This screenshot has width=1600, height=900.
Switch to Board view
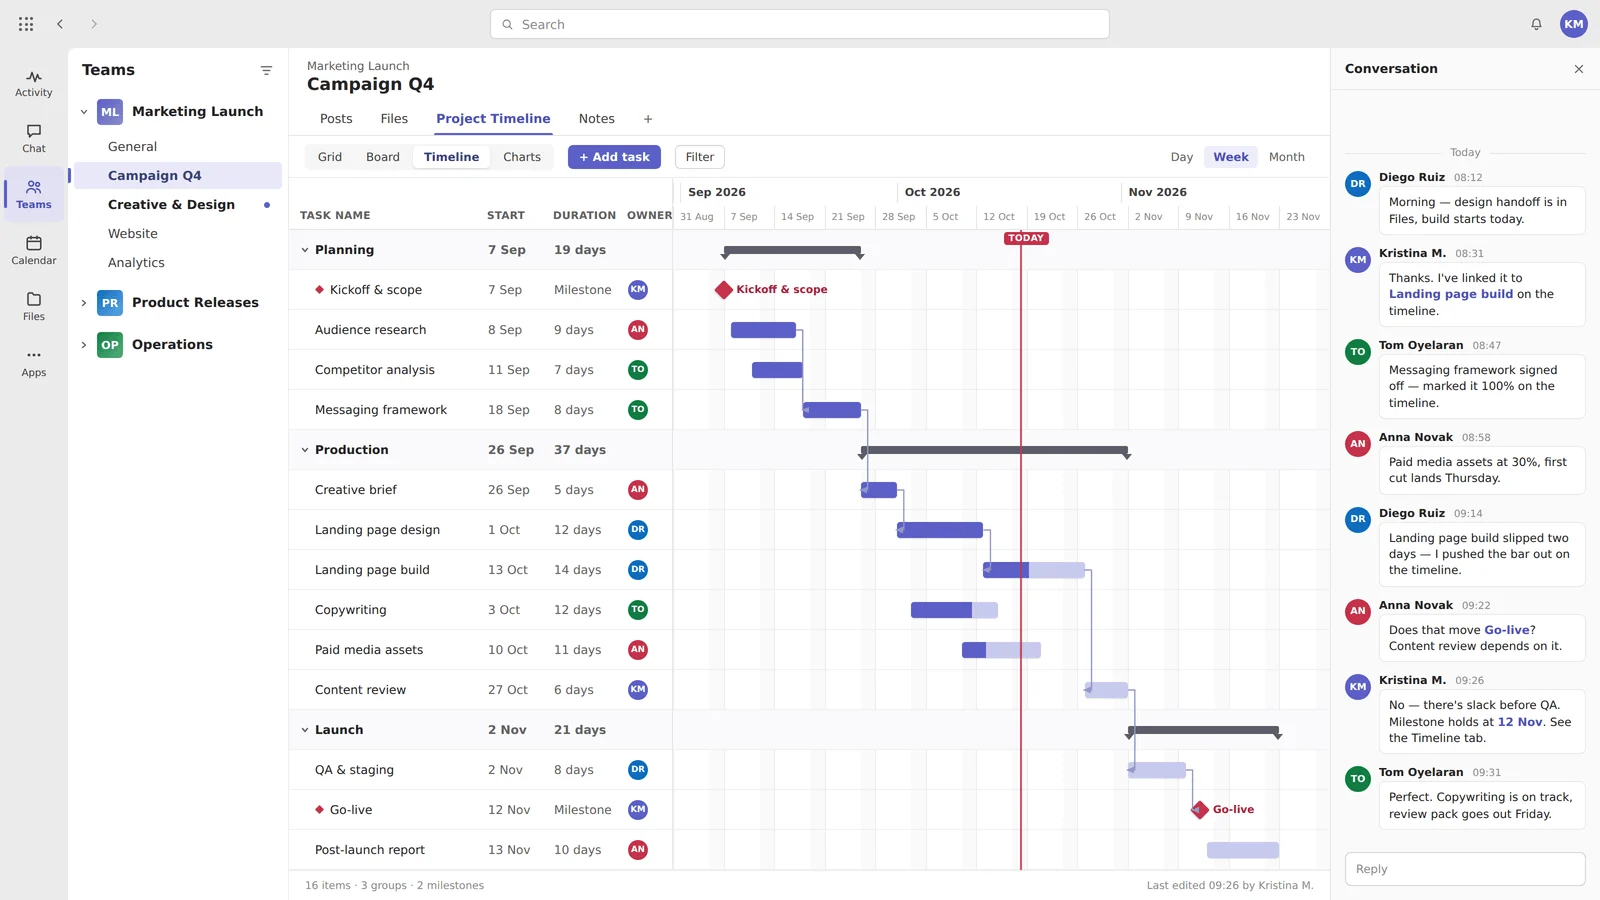[383, 157]
